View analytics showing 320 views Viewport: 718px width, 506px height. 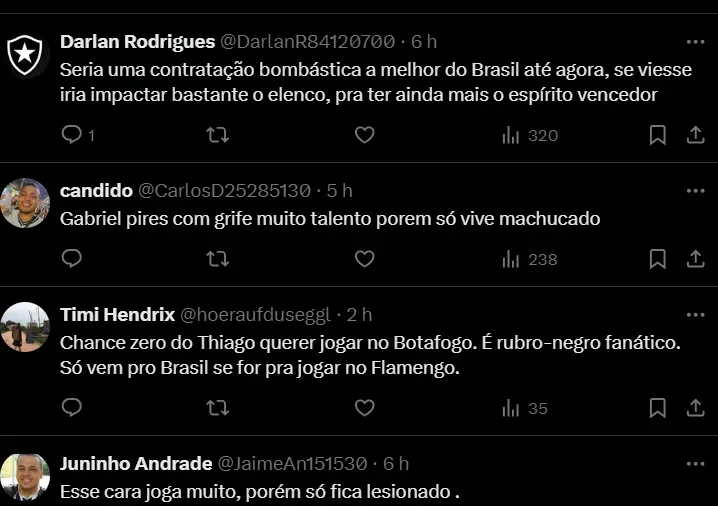(530, 135)
